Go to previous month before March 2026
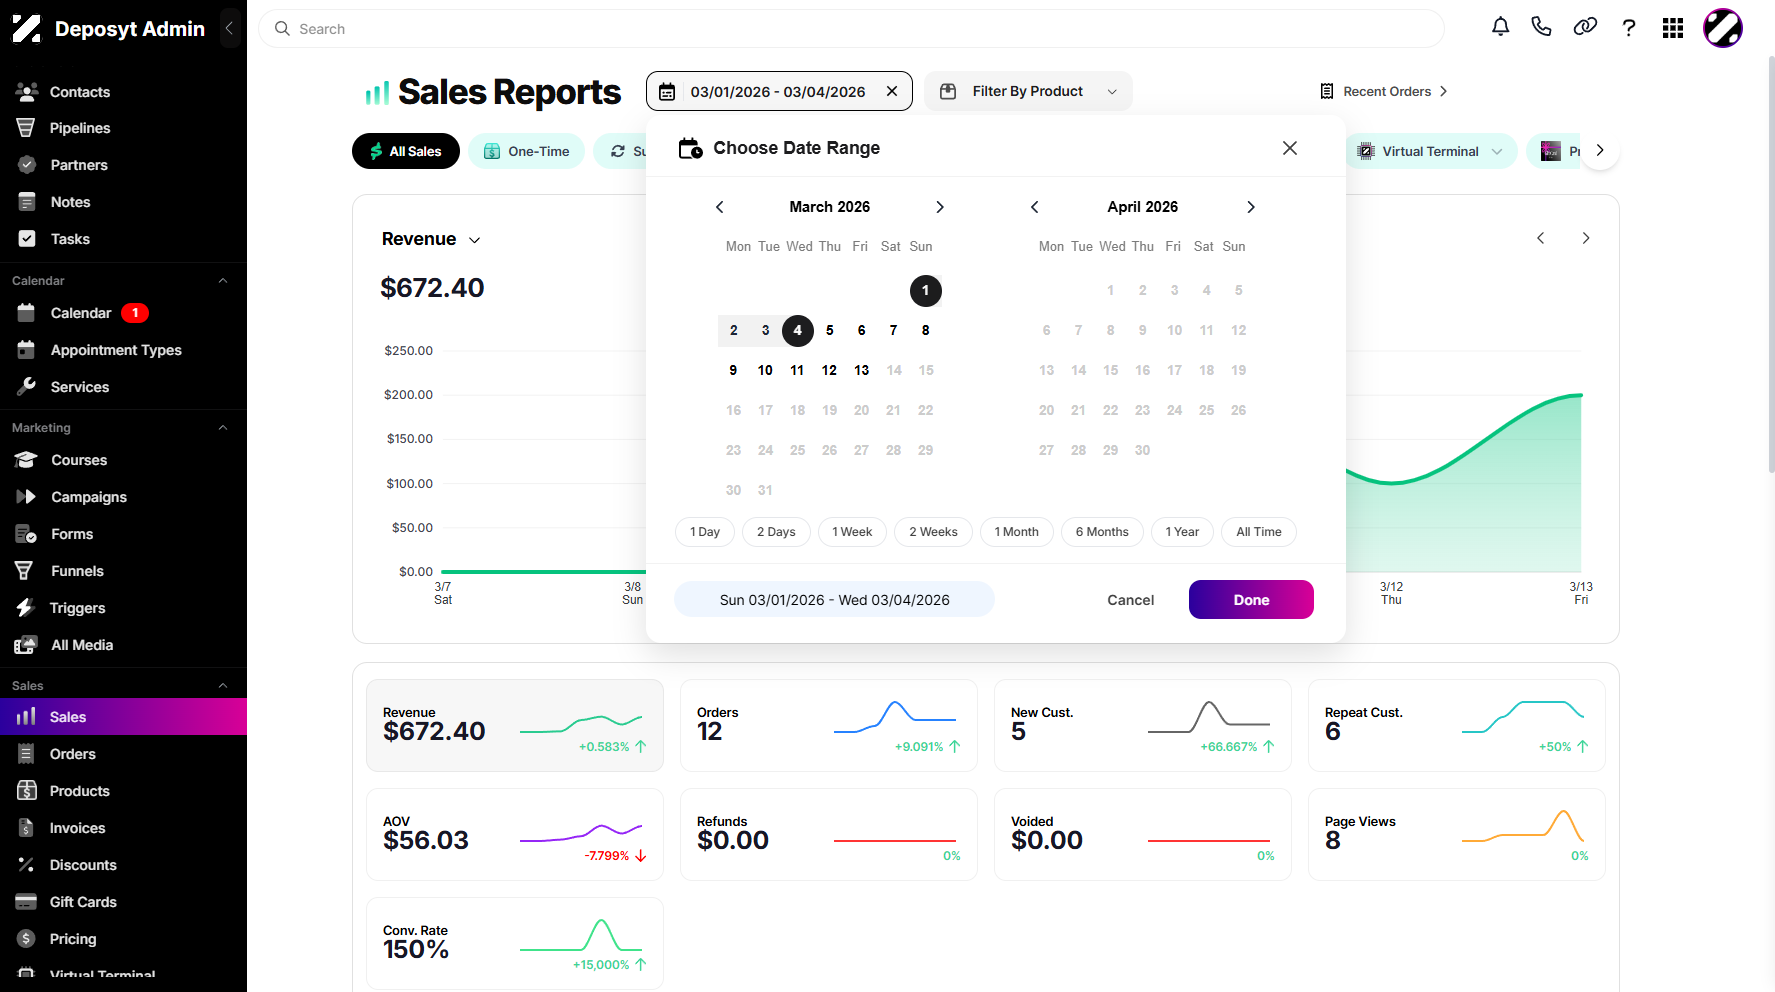Image resolution: width=1775 pixels, height=992 pixels. click(x=719, y=207)
